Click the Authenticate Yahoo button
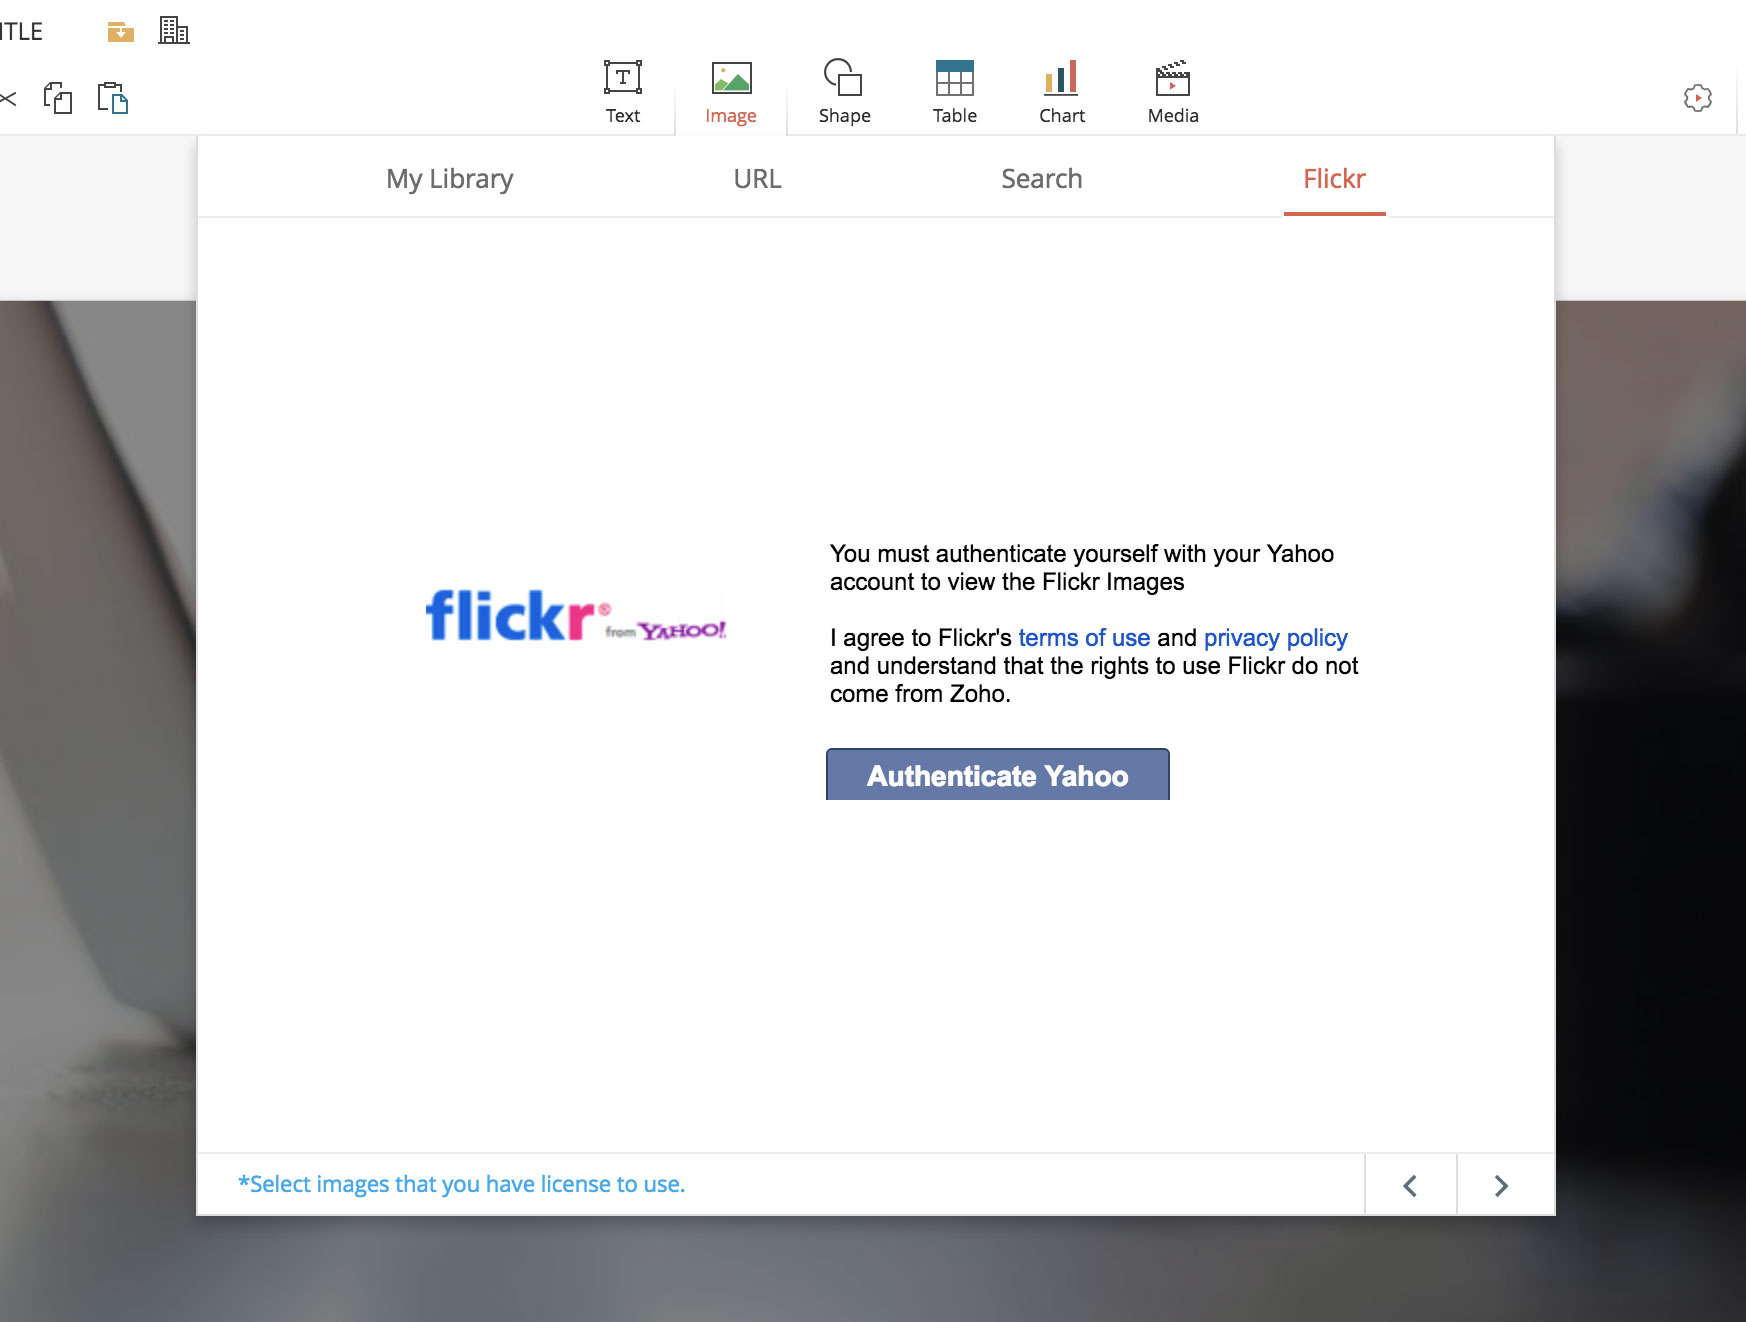The image size is (1746, 1322). click(x=998, y=775)
